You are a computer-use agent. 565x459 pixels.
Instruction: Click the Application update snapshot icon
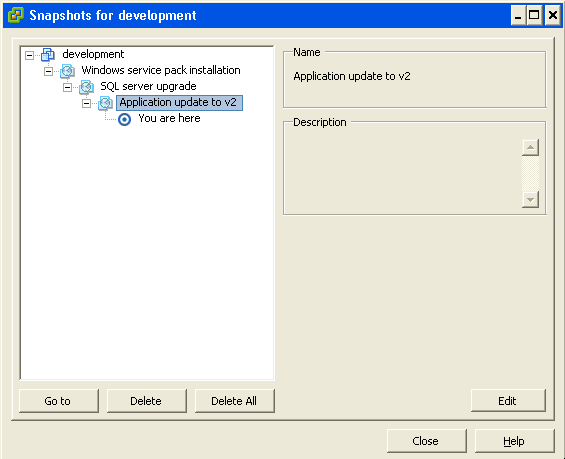106,103
